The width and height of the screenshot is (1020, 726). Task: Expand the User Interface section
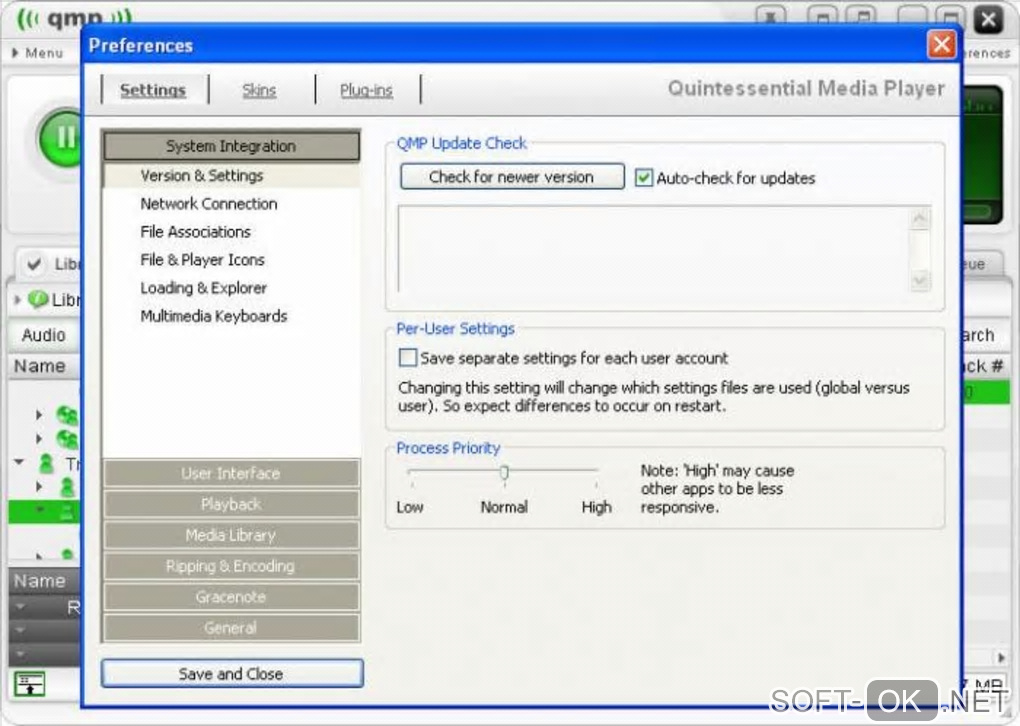231,474
